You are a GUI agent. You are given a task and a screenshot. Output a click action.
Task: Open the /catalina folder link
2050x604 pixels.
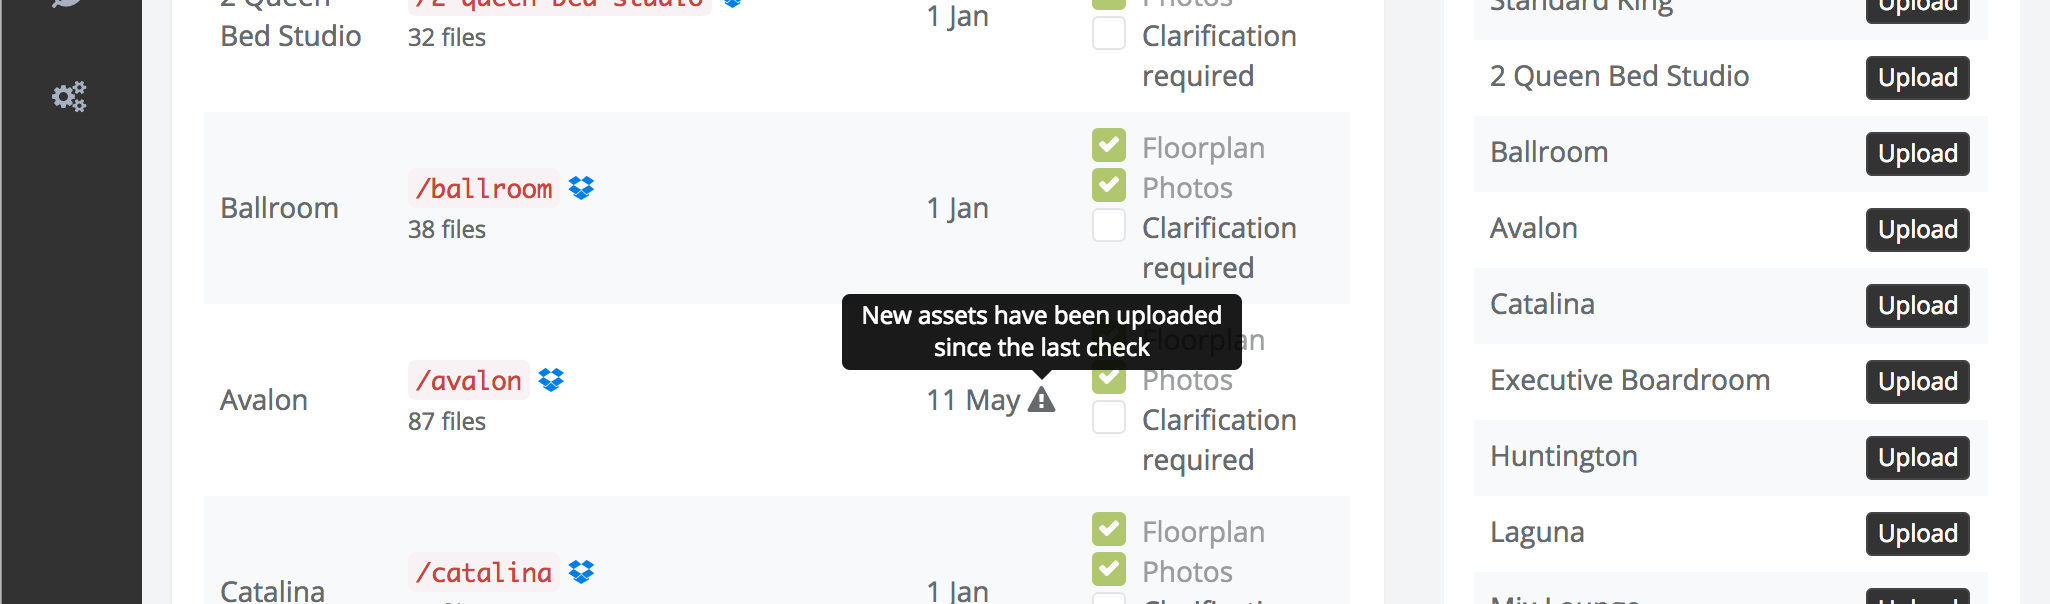tap(484, 572)
